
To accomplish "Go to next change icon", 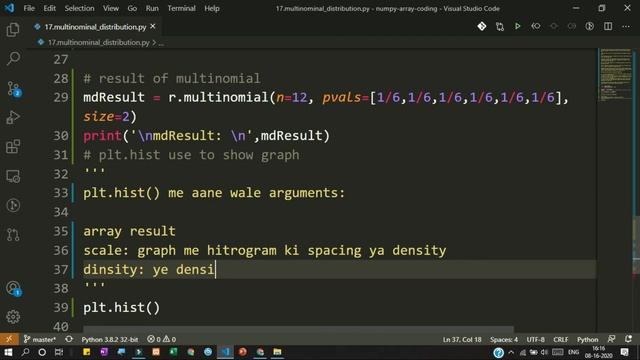I will 571,27.
